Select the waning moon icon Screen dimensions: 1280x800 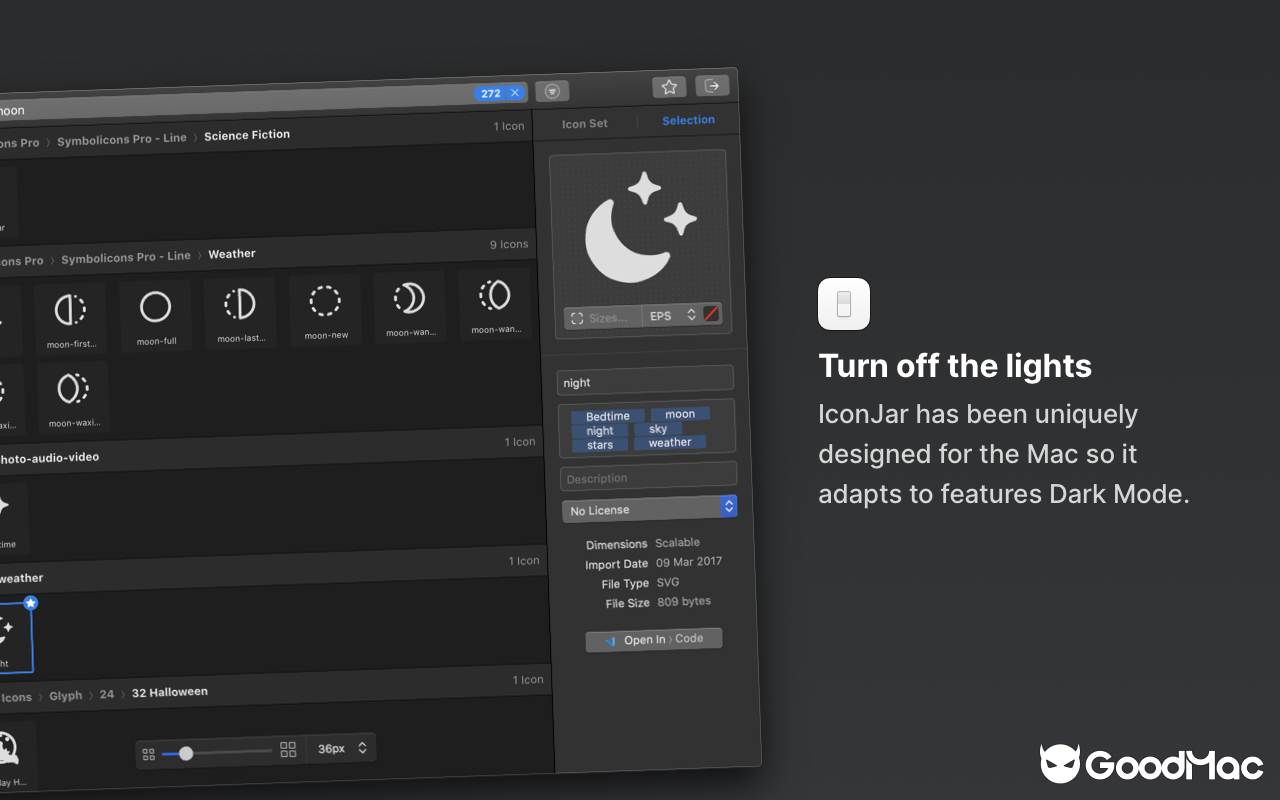point(410,301)
